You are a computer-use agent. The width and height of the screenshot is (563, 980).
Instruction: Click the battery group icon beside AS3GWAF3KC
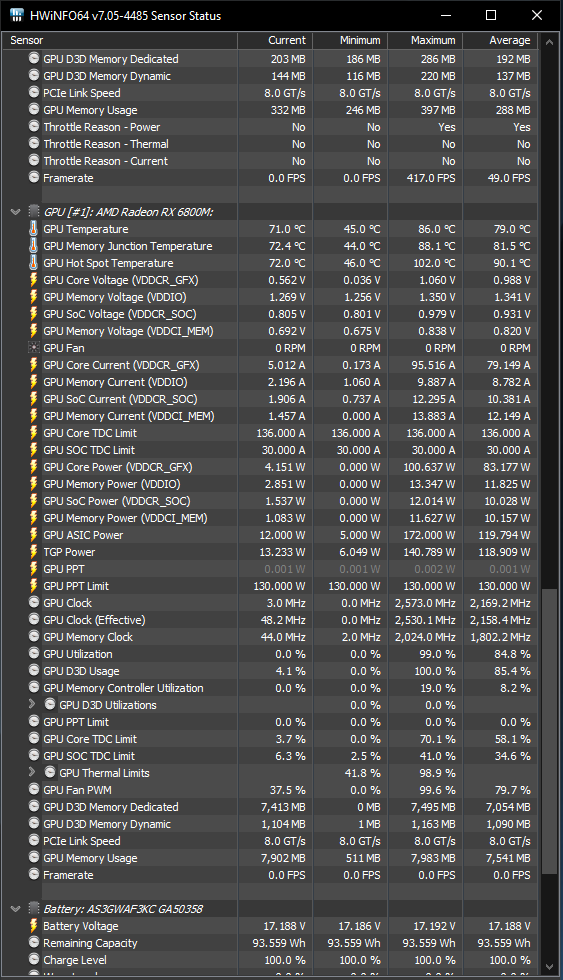tap(34, 909)
